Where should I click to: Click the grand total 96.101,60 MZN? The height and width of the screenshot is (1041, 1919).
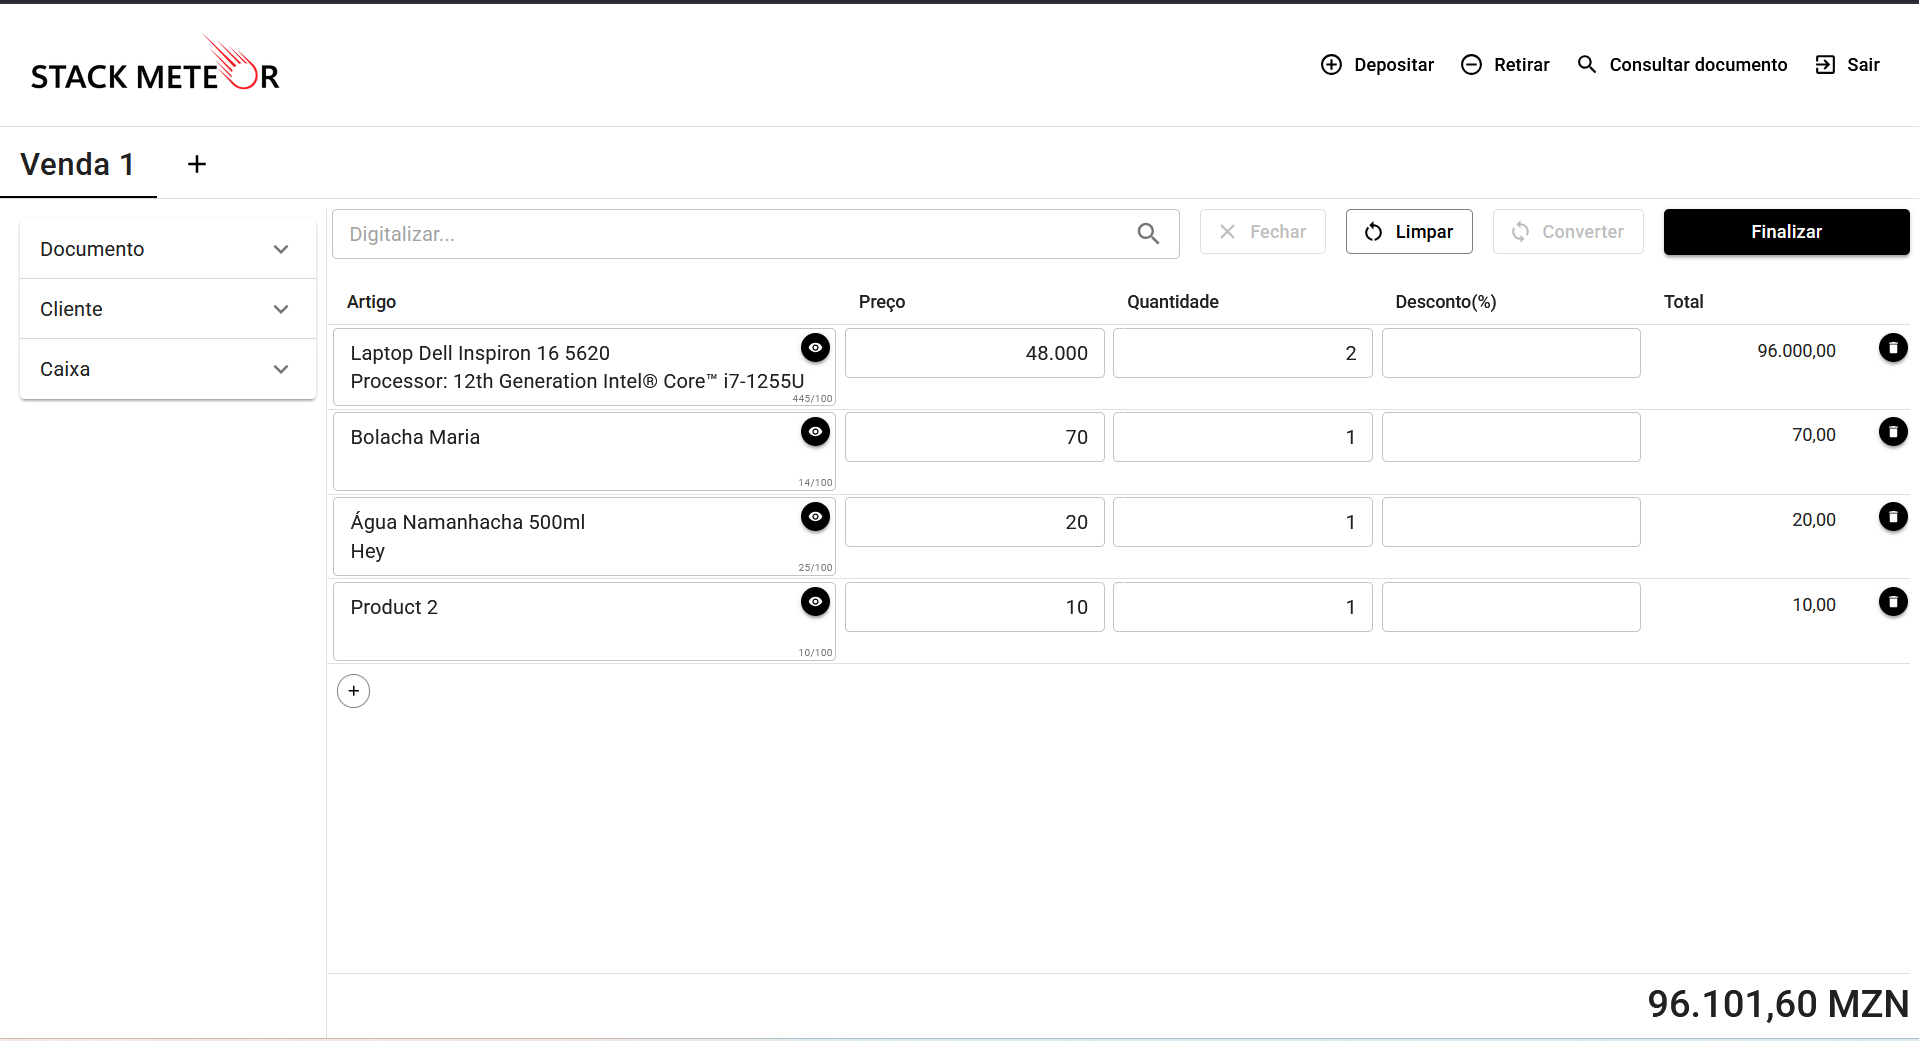(1778, 1004)
